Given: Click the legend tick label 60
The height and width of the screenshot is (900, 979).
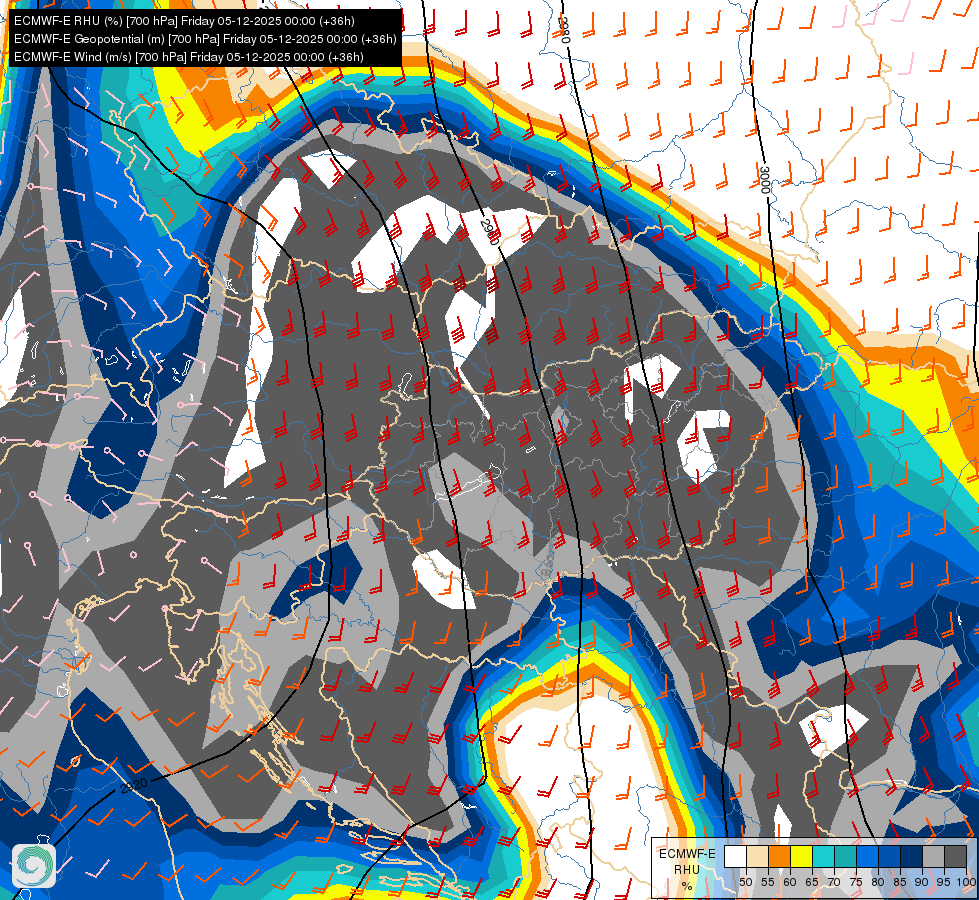Looking at the screenshot, I should 790,882.
